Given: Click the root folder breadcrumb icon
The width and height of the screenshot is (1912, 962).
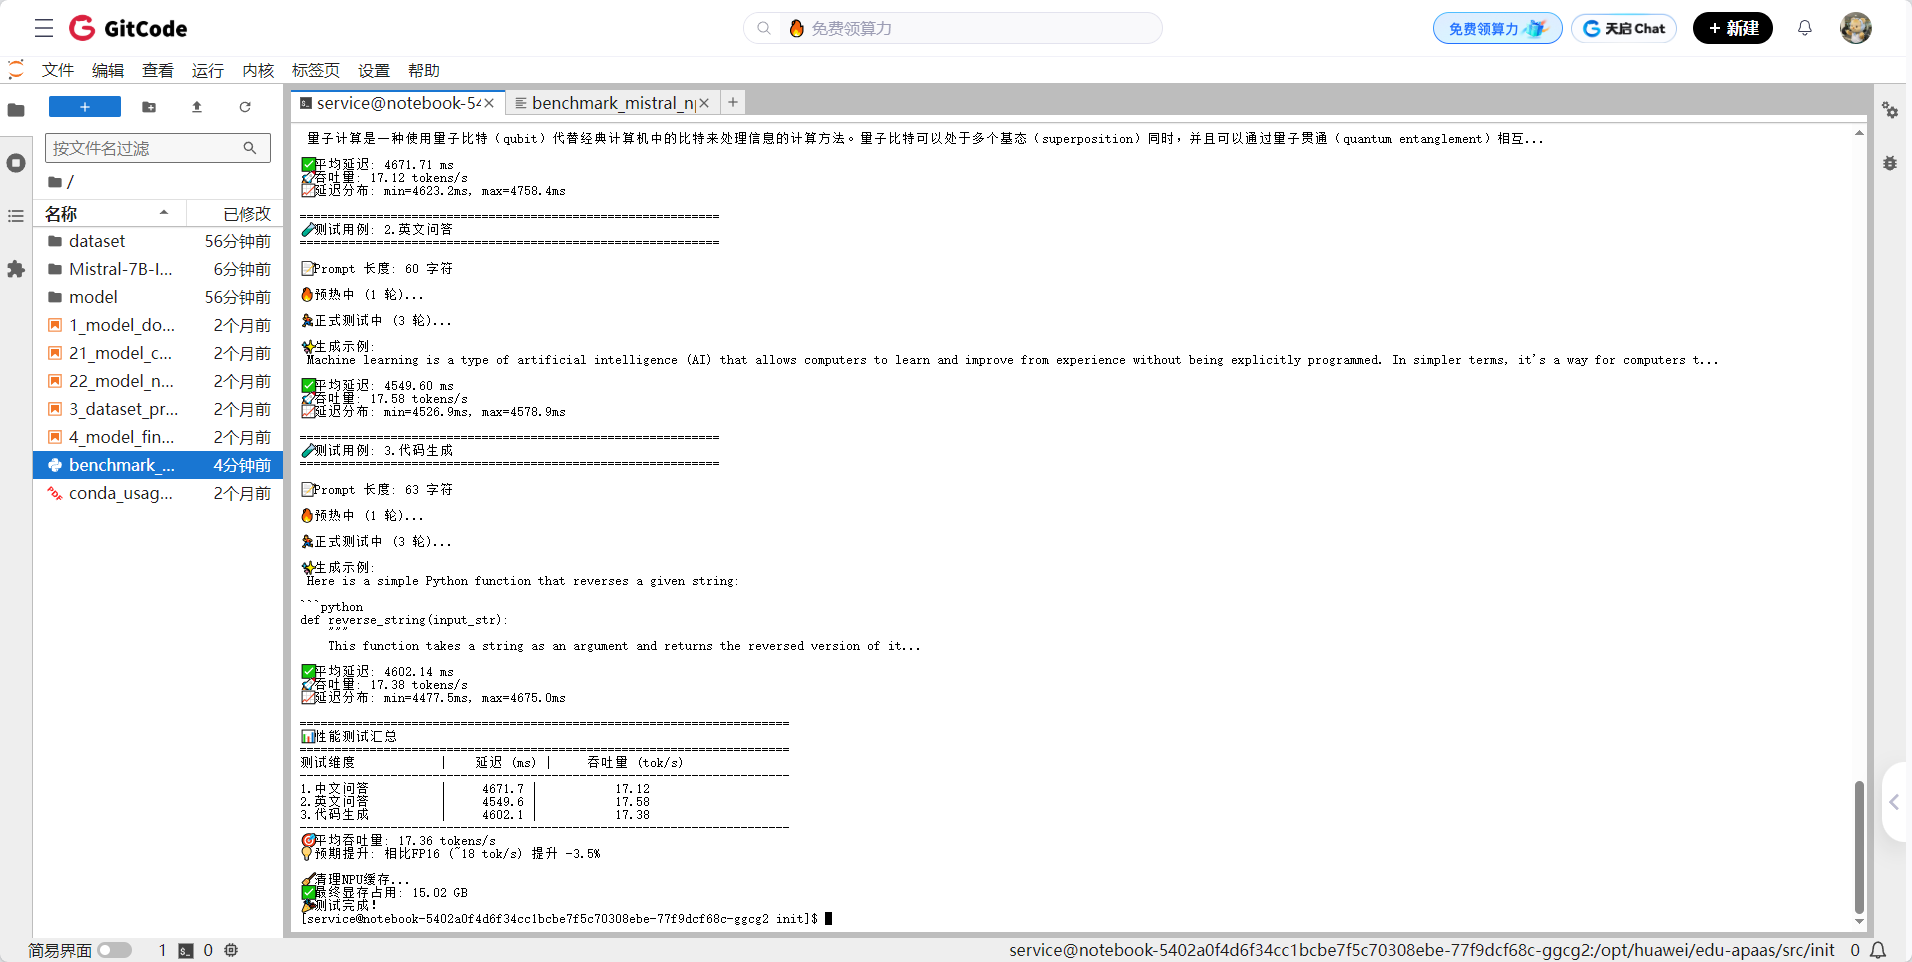Looking at the screenshot, I should coord(55,182).
